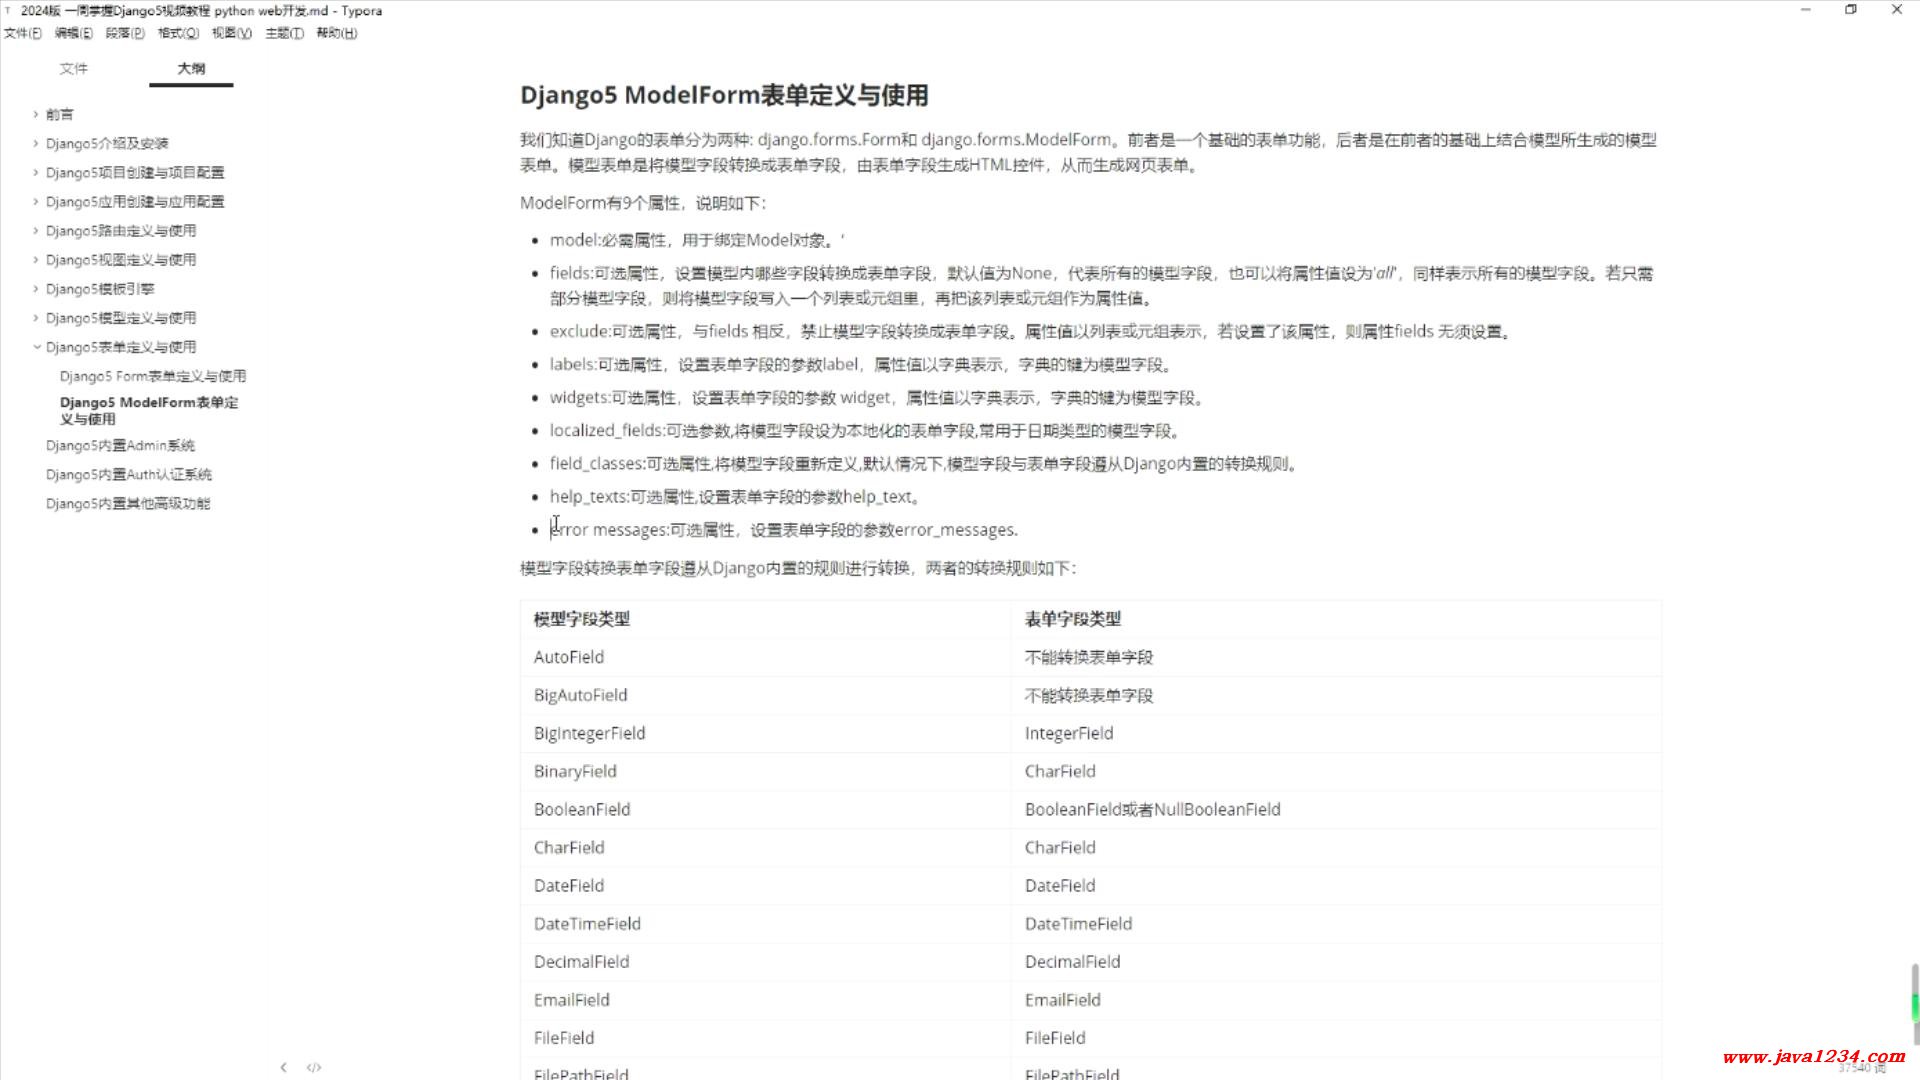Go to Django5介绍及安装 heading

[107, 143]
